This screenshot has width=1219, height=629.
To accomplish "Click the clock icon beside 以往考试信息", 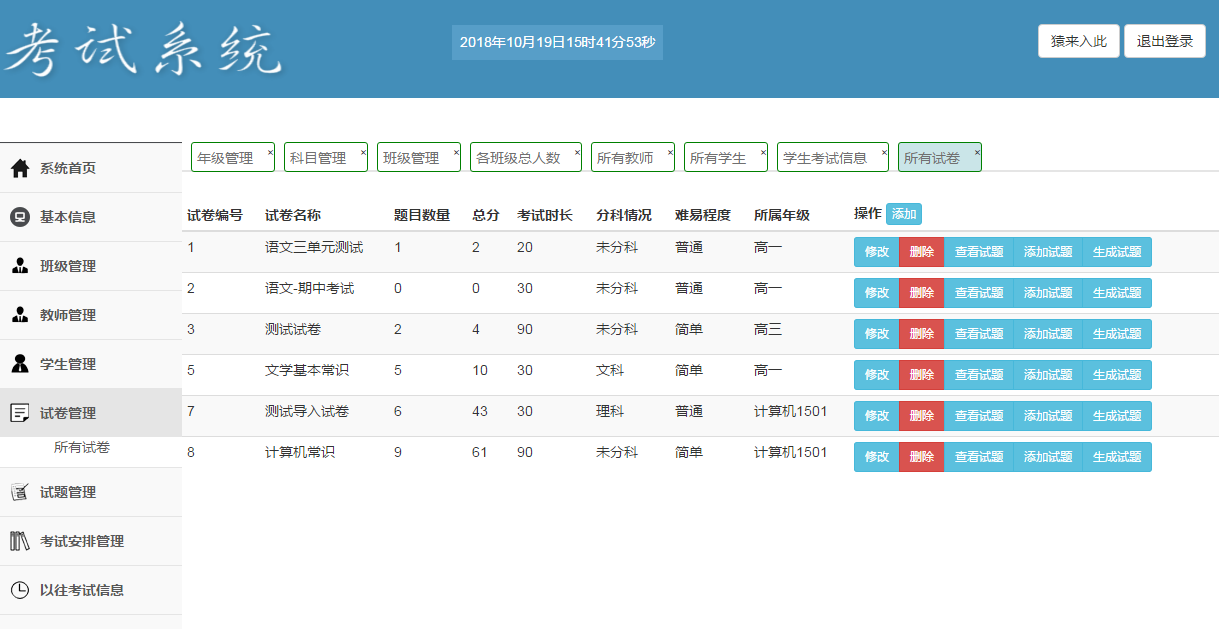I will pyautogui.click(x=18, y=590).
